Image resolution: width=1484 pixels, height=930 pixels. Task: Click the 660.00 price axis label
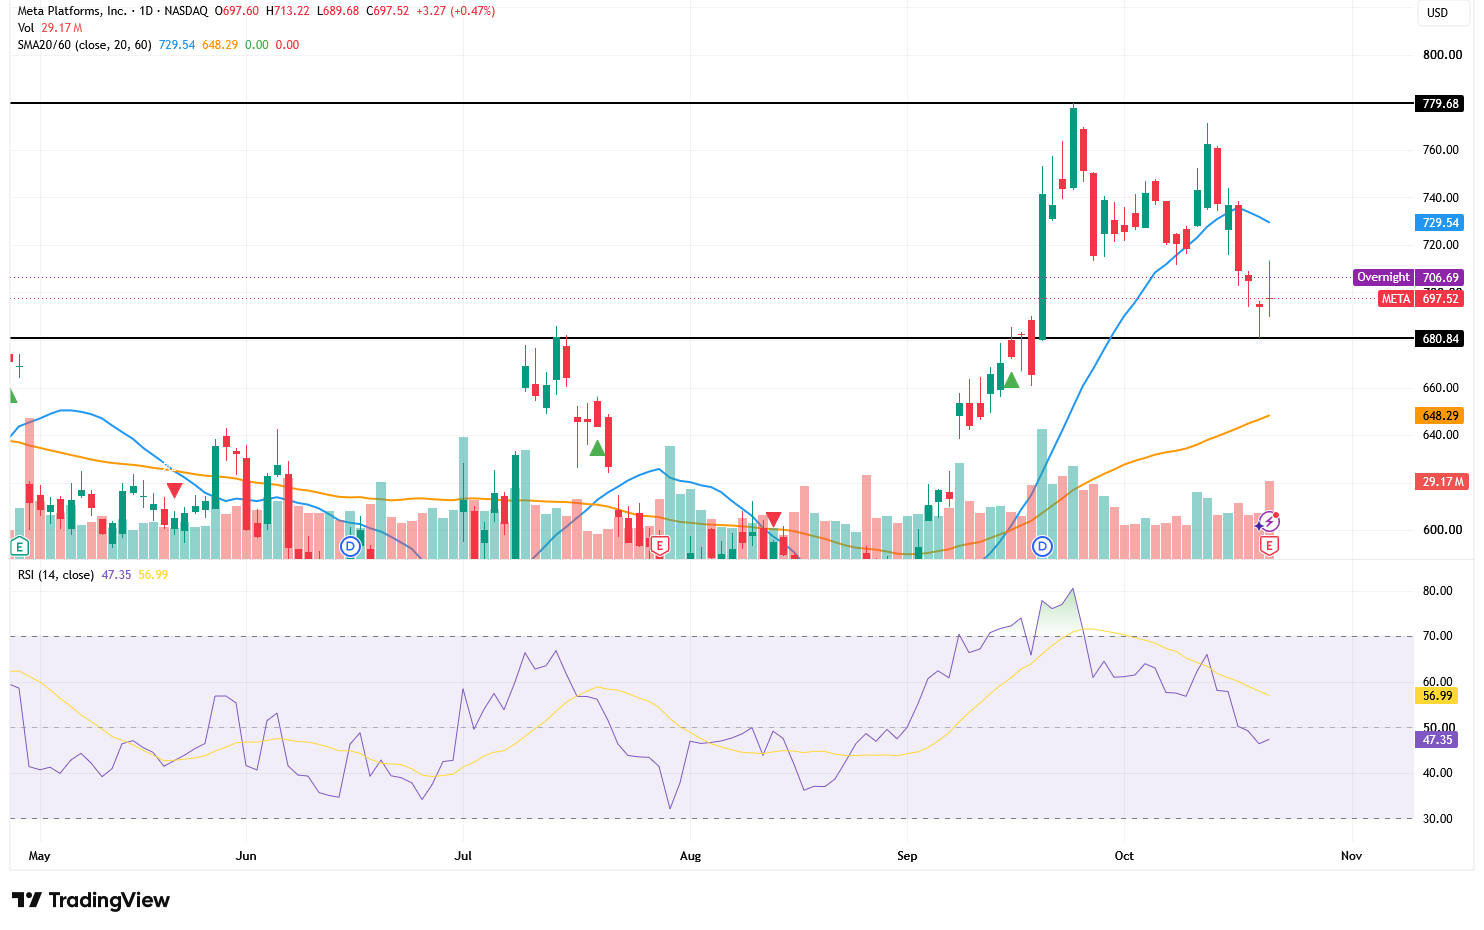point(1442,388)
